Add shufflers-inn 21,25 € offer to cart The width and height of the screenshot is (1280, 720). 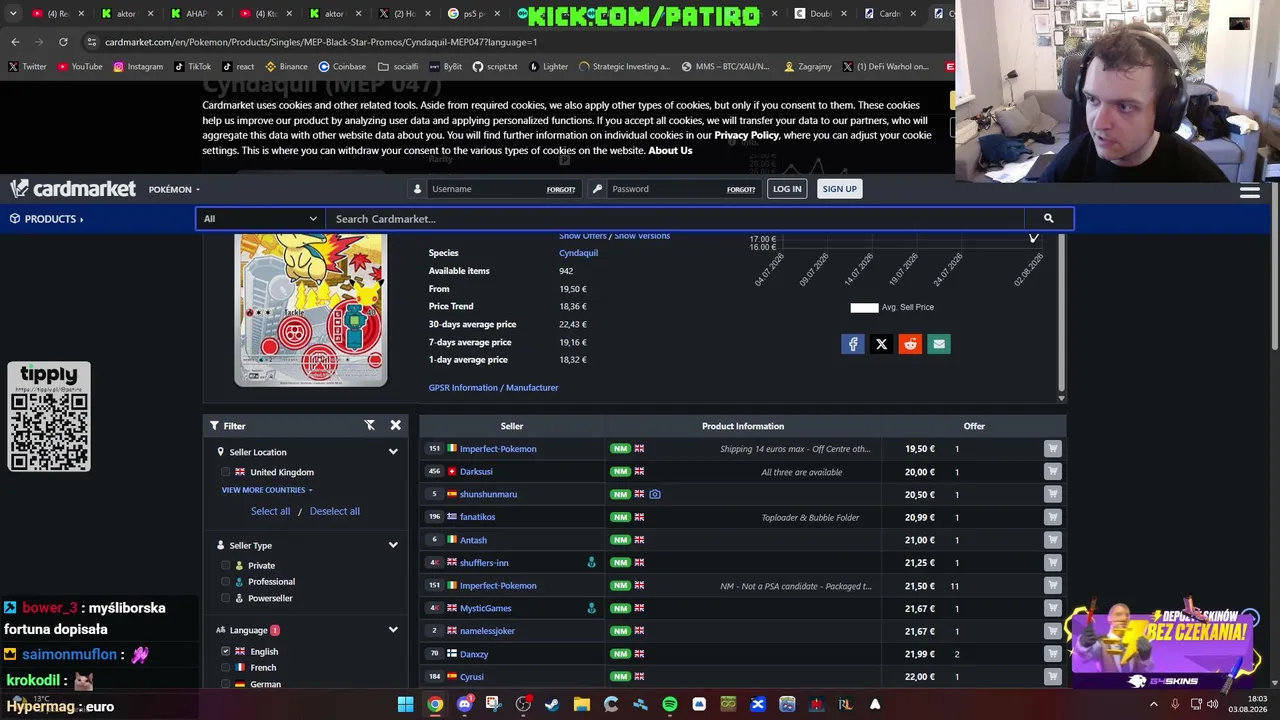tap(1052, 563)
